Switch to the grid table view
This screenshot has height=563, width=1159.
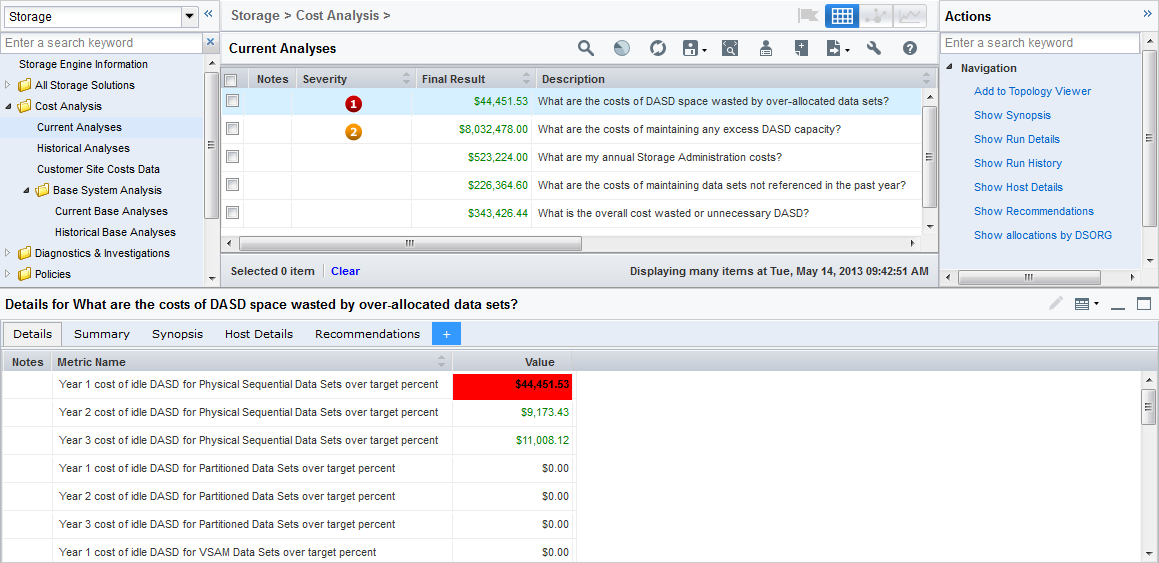click(842, 16)
